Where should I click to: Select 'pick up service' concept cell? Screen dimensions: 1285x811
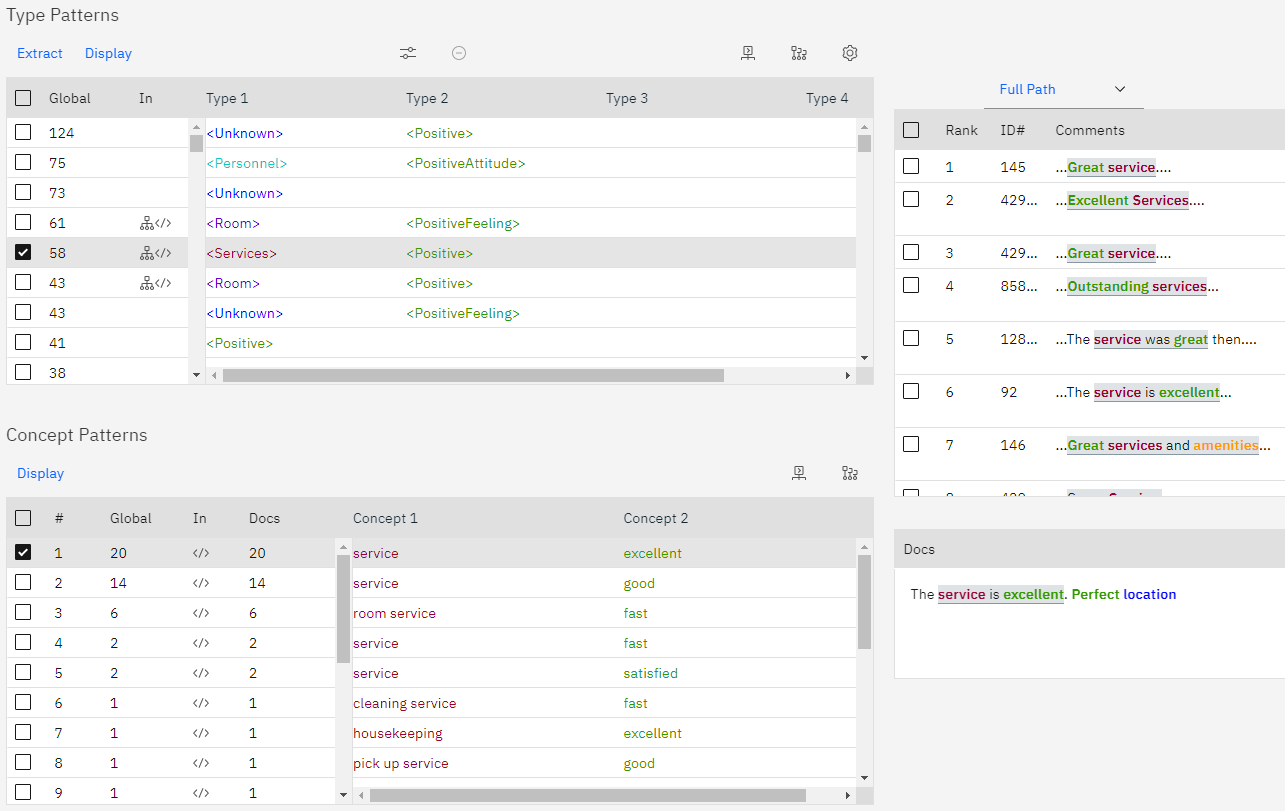click(x=401, y=763)
